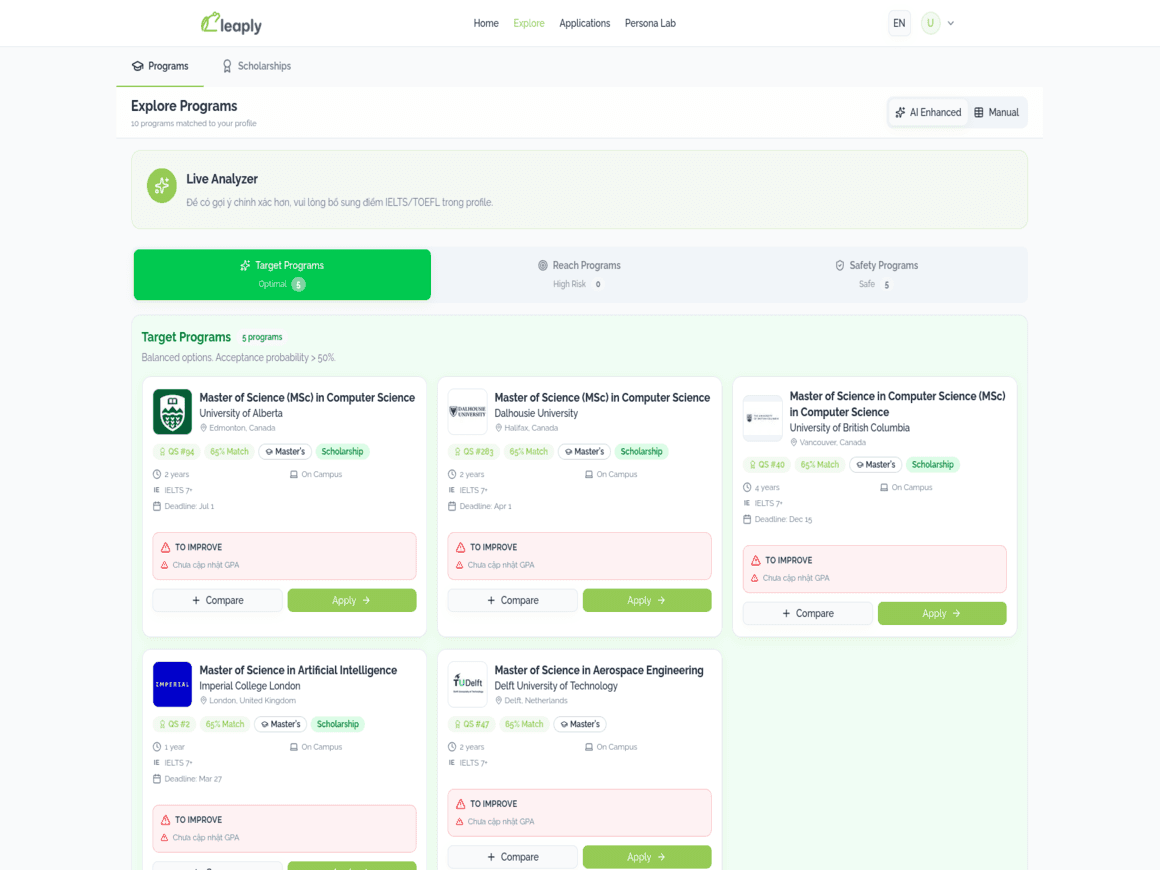Apply to the Dalhousie University program
1160x870 pixels.
647,600
